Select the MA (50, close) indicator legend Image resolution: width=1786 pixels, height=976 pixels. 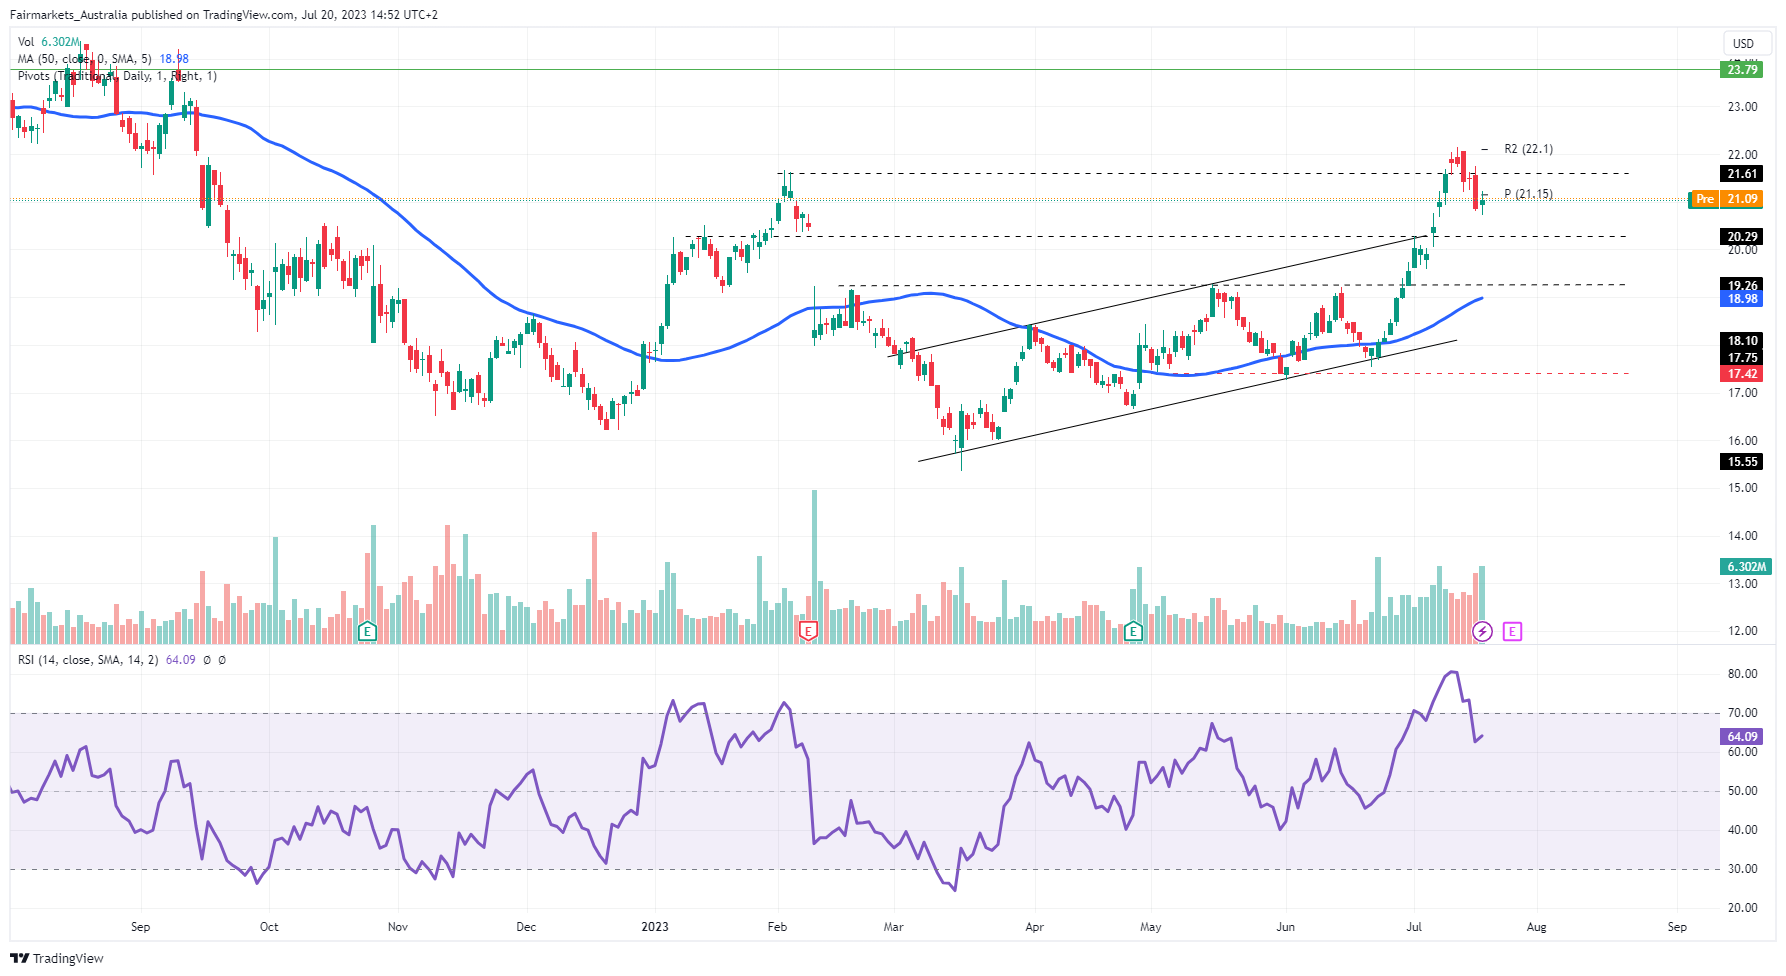(84, 59)
